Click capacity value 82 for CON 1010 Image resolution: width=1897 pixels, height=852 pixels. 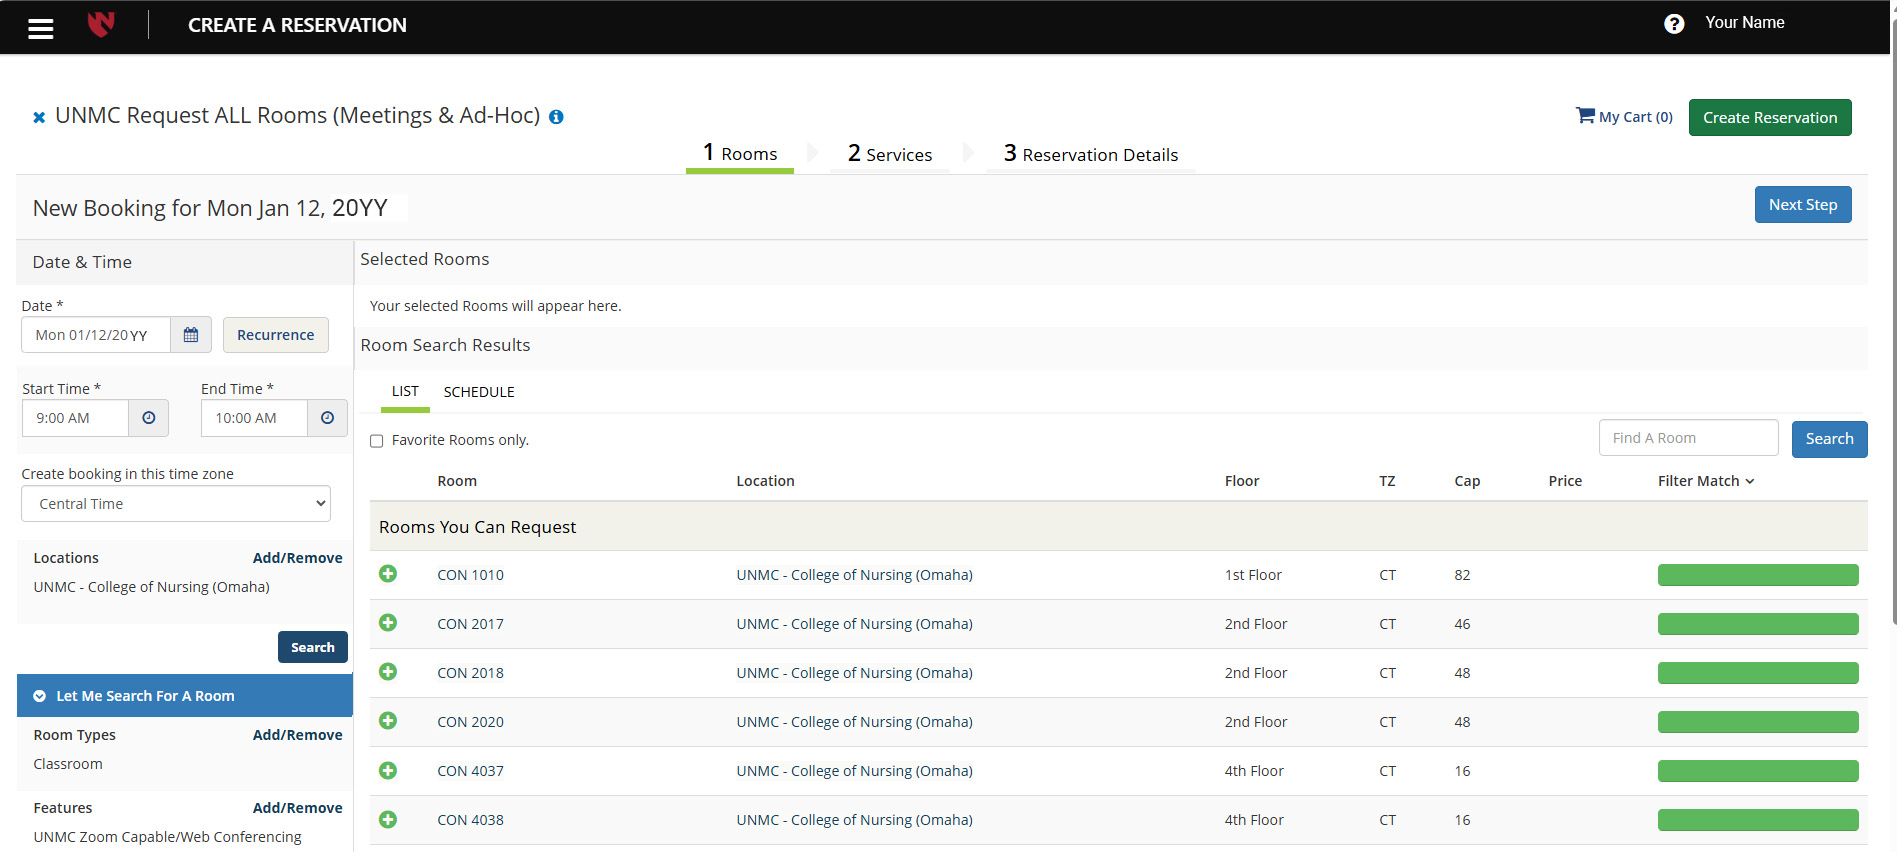[1462, 575]
